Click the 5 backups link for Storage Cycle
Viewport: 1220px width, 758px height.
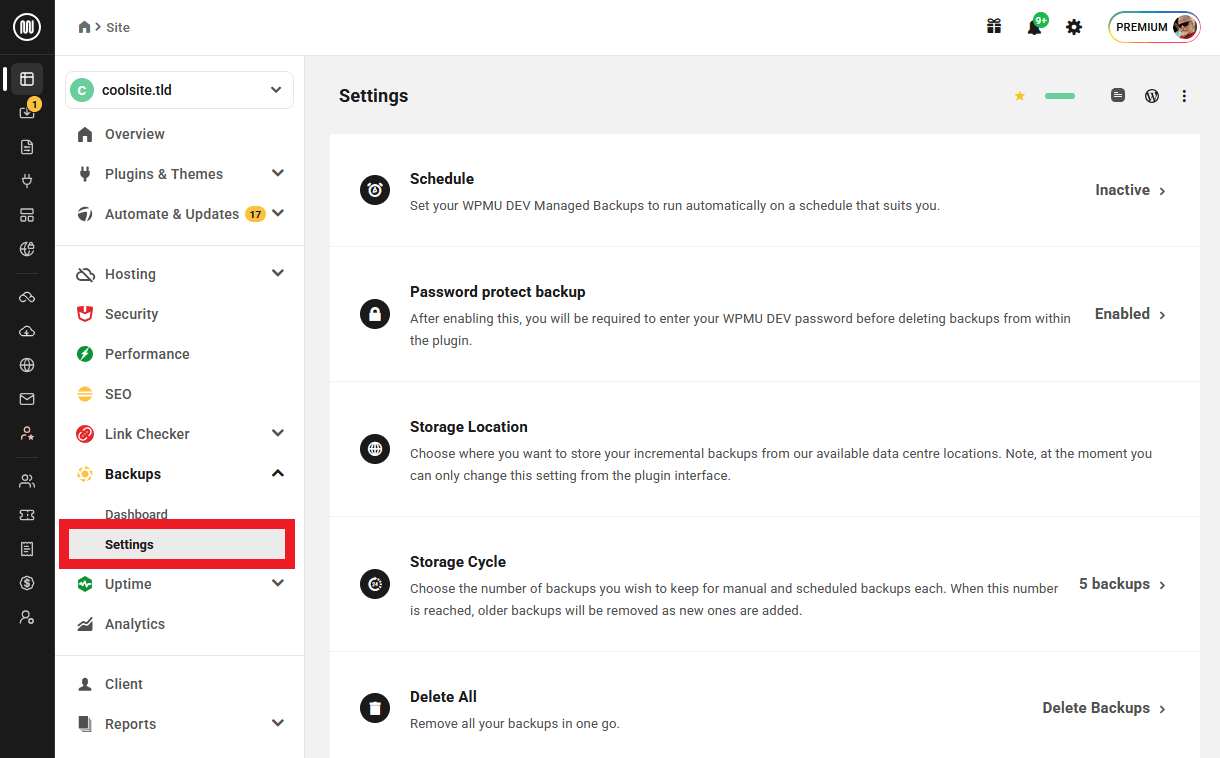click(1123, 584)
